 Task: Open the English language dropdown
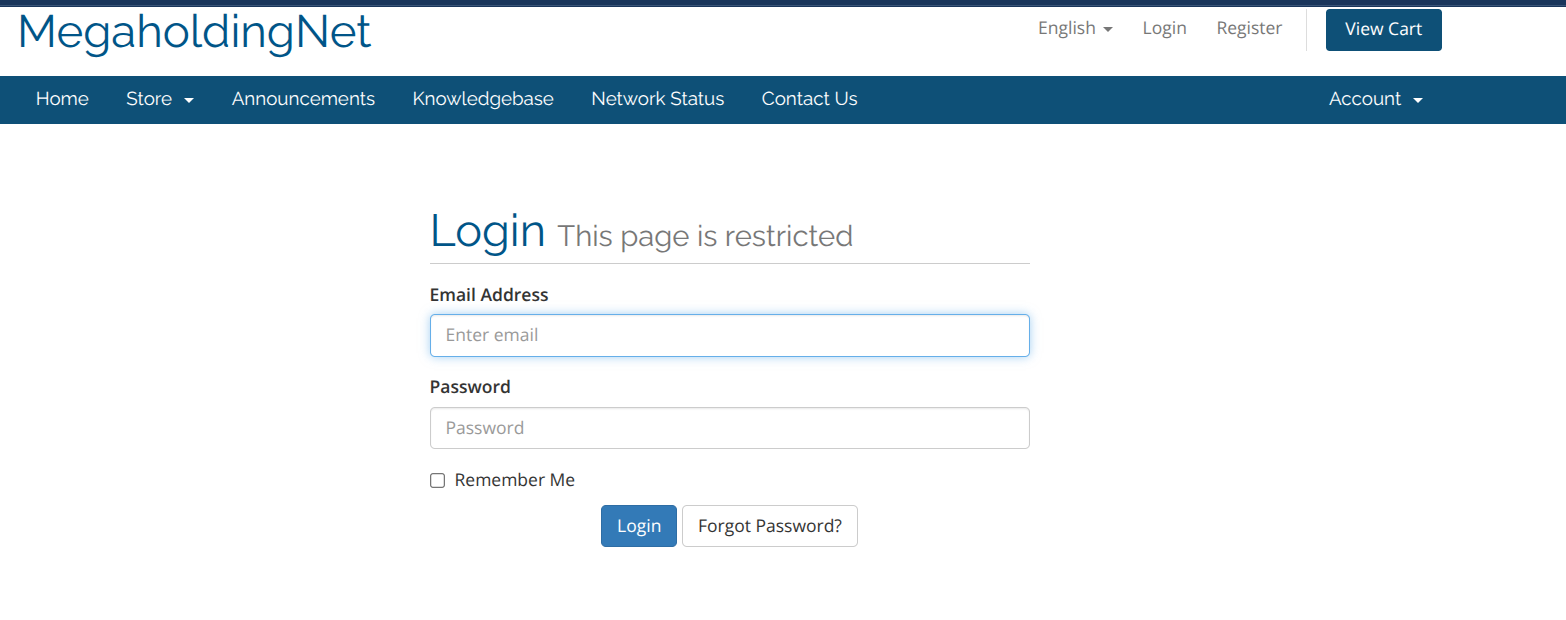tap(1074, 28)
